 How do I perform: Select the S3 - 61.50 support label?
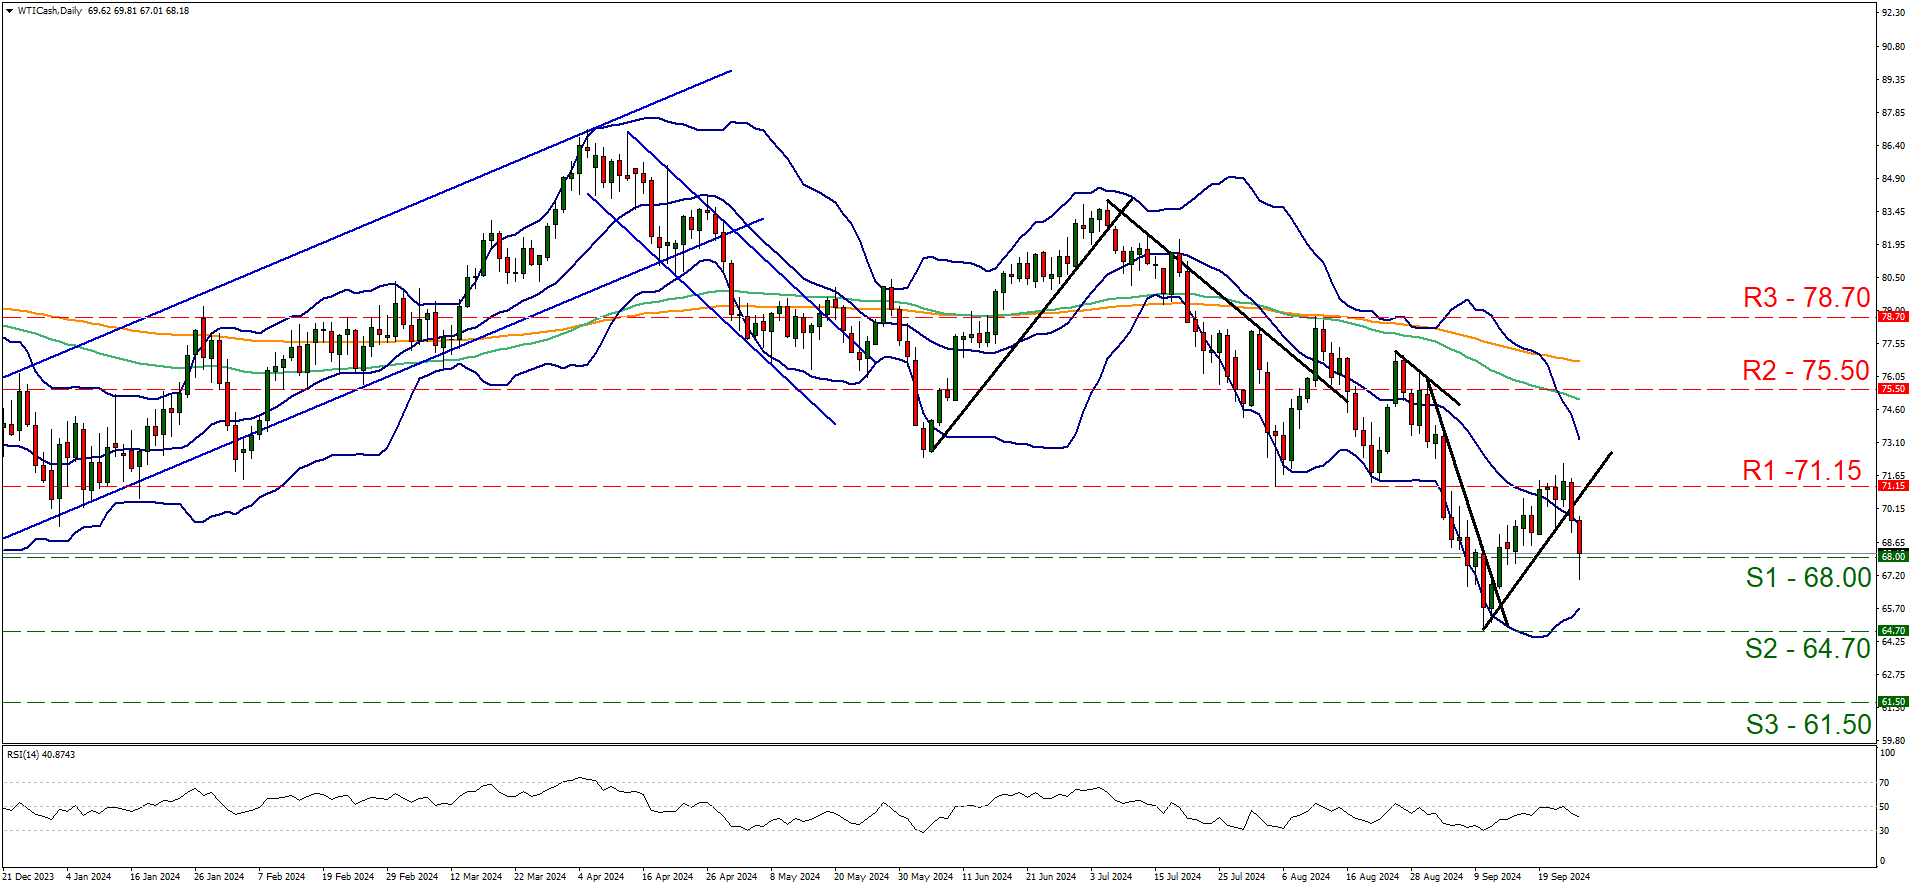1808,725
